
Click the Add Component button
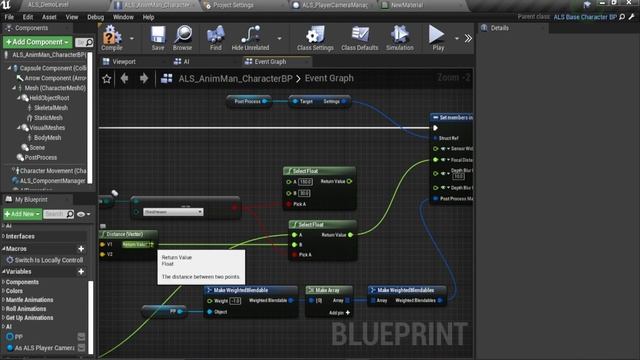tap(38, 42)
